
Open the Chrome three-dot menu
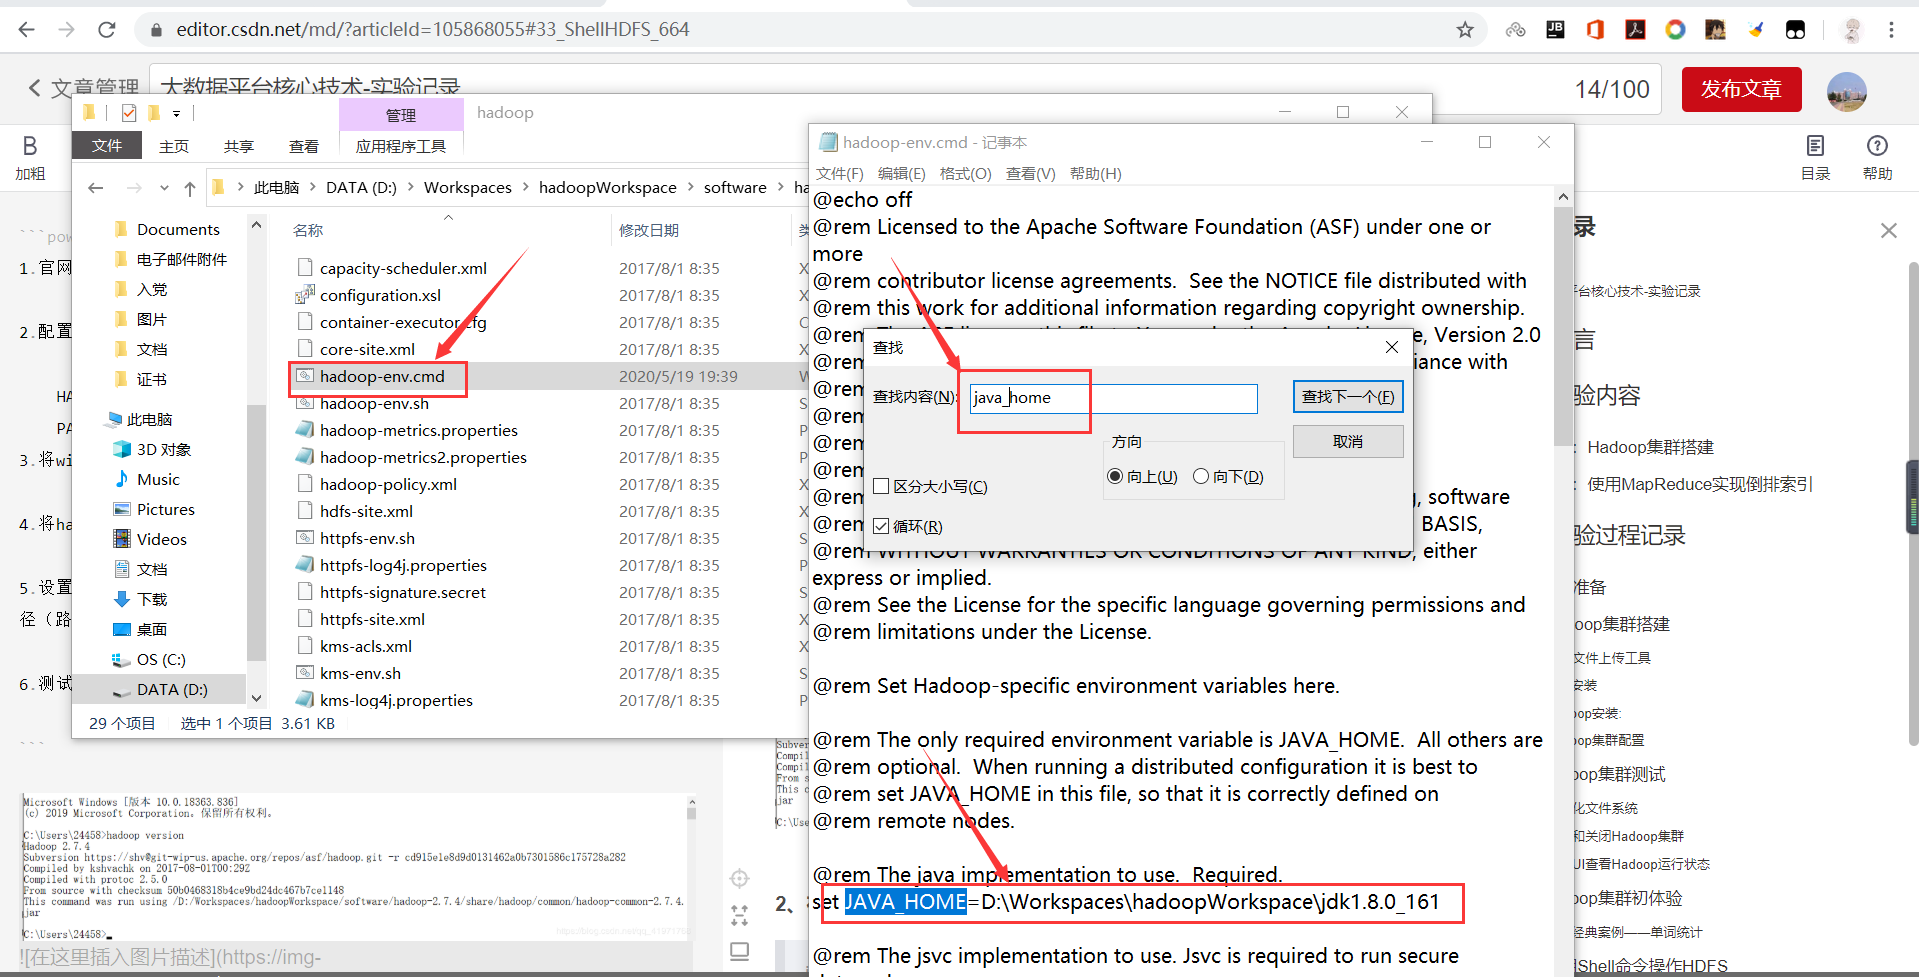1891,30
